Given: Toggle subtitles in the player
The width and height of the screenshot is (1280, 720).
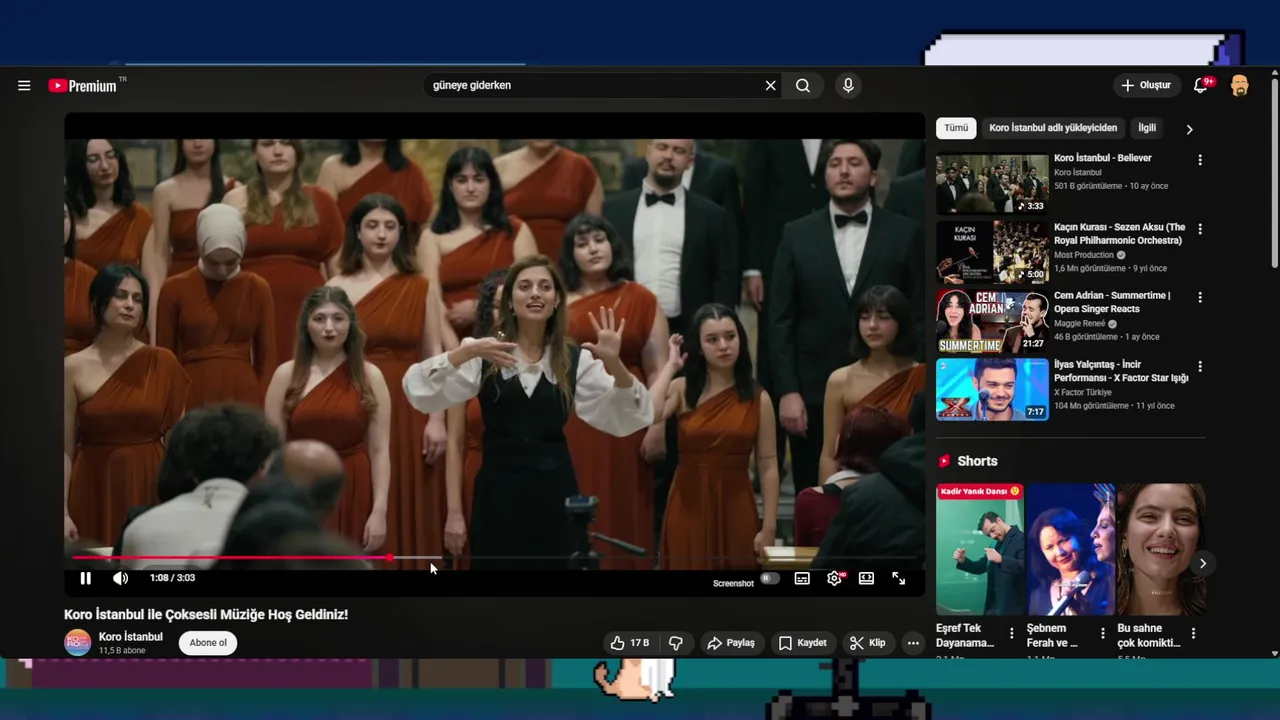Looking at the screenshot, I should (x=802, y=578).
